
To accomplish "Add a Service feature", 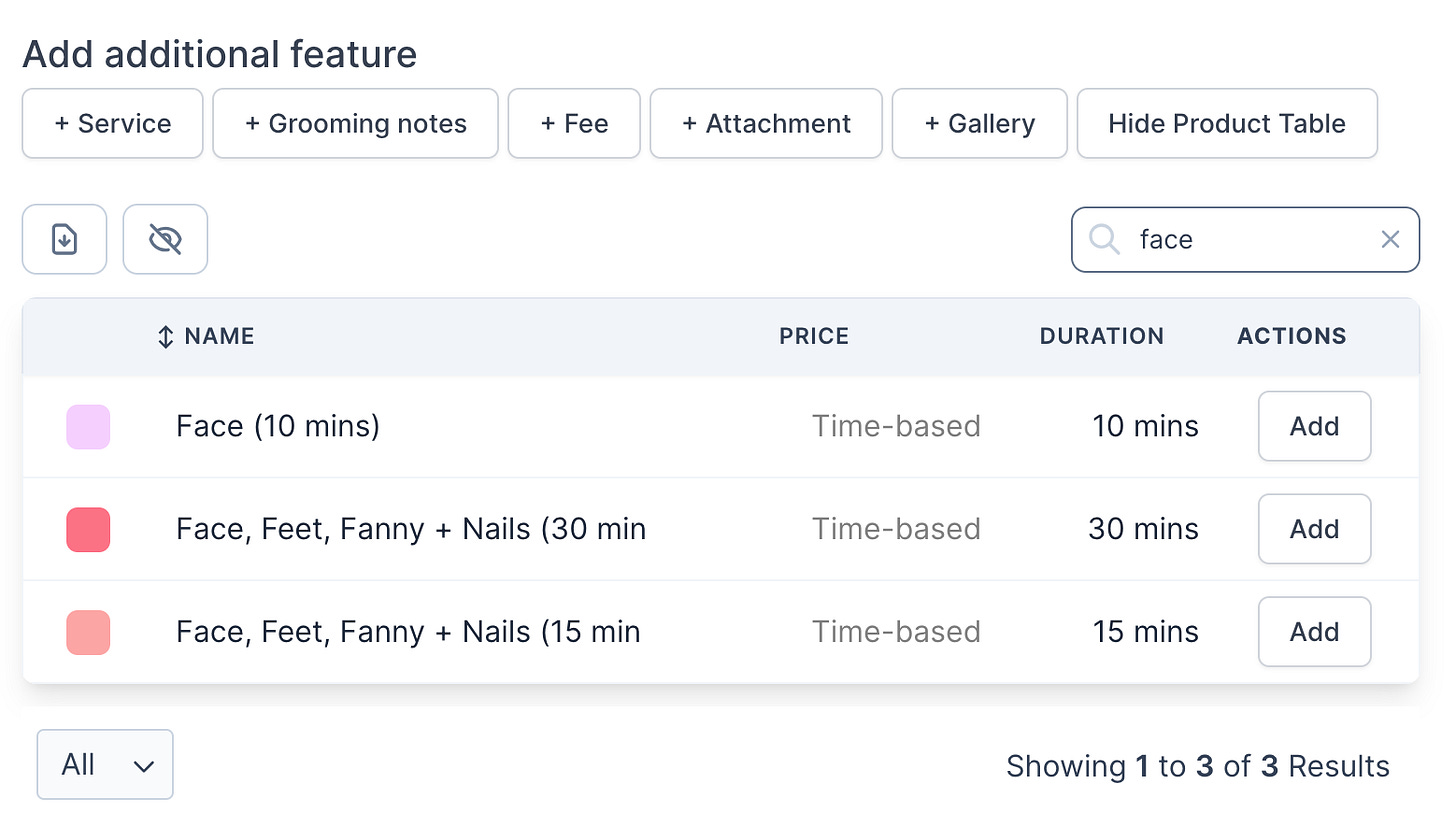I will point(112,124).
